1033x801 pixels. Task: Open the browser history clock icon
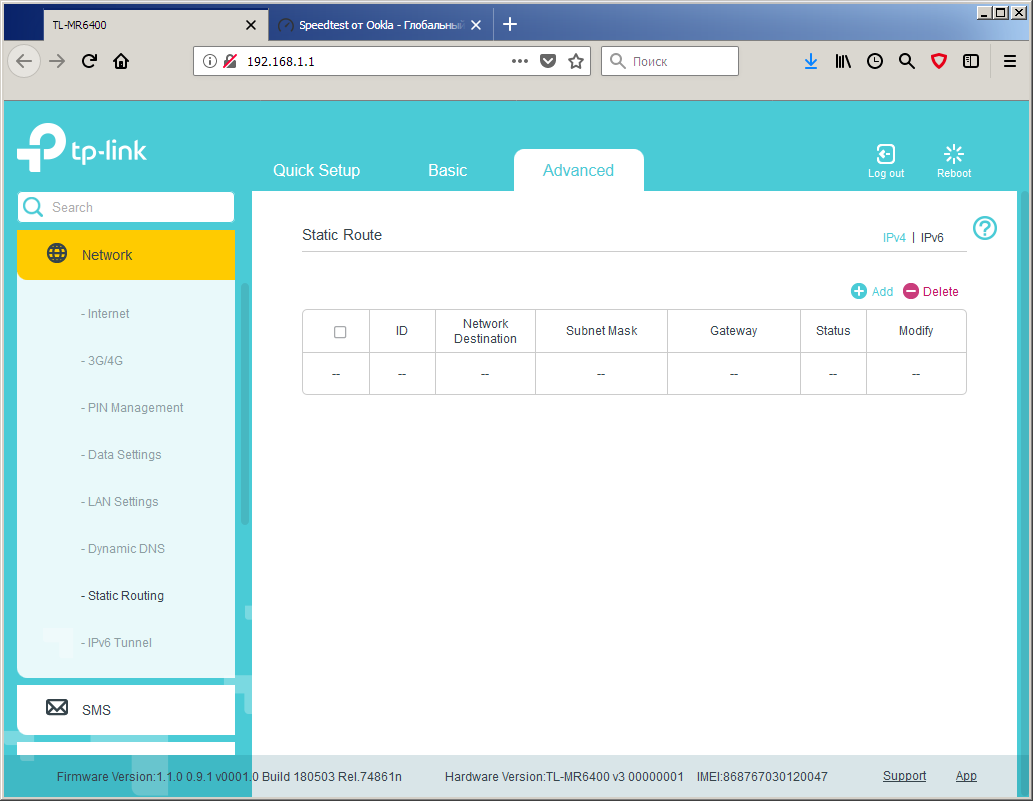pos(874,61)
